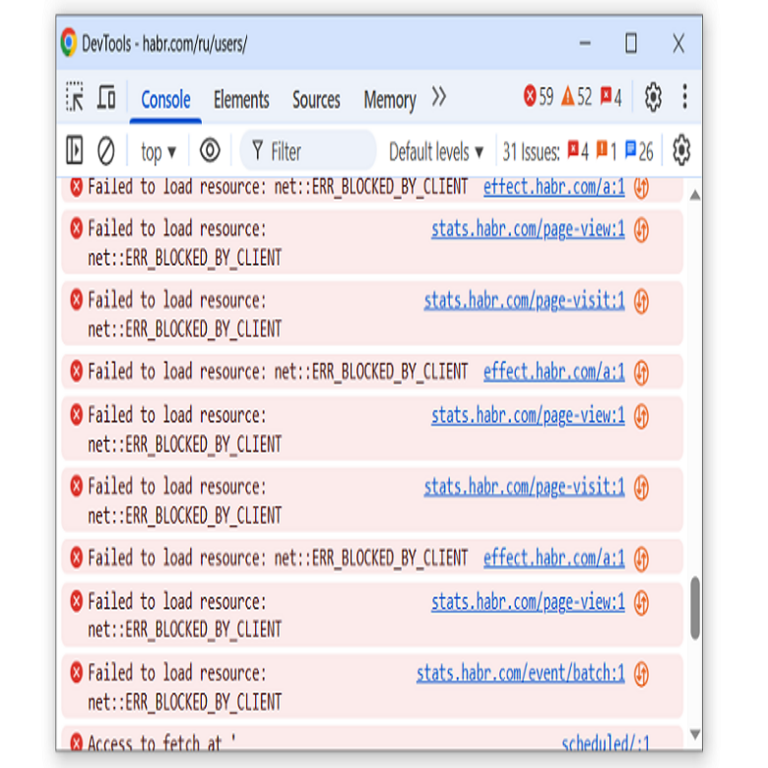Select the 'Access to fetch at' message text
768x768 pixels.
(x=162, y=744)
